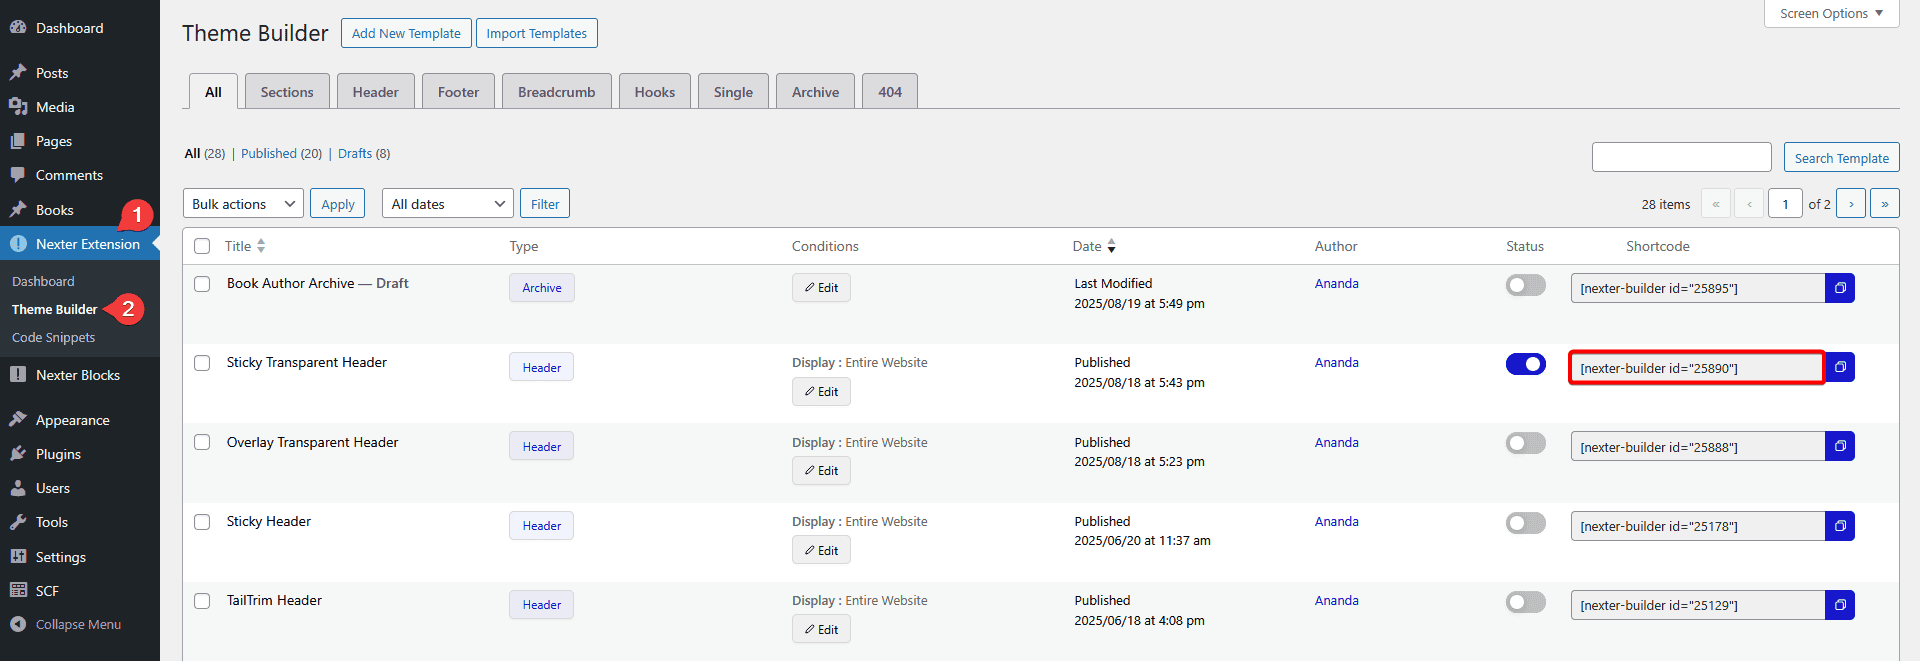Disable status toggle for Sticky Transparent Header

click(x=1526, y=365)
